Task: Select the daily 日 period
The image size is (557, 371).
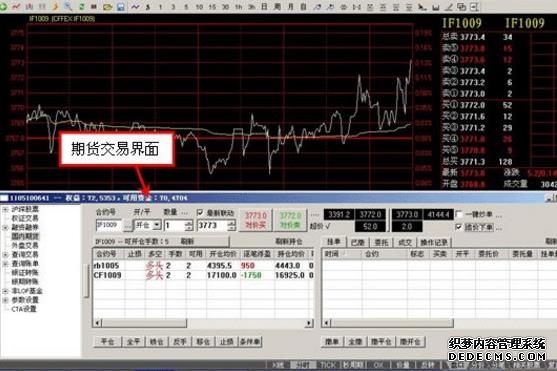Action: 264,6
